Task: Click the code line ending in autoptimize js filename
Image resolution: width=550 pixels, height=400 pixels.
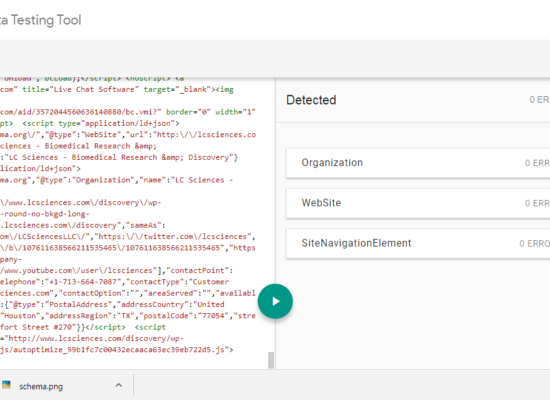Action: tap(116, 349)
